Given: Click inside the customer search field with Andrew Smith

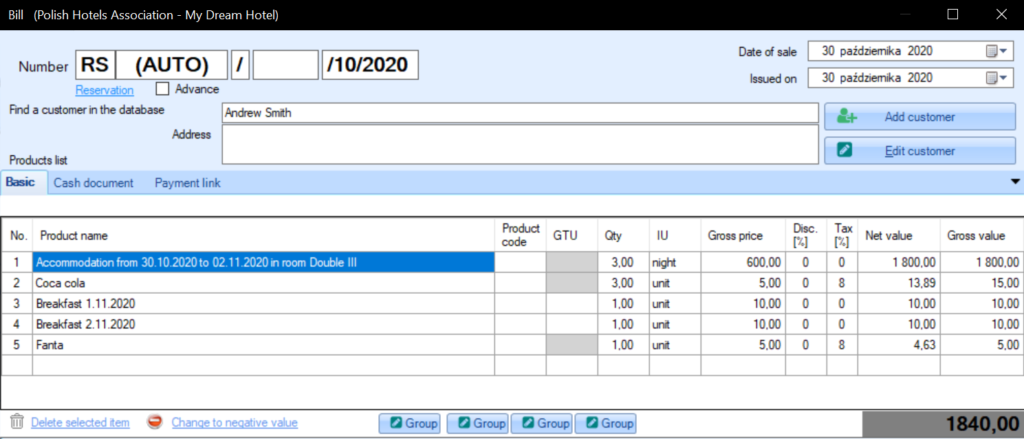Looking at the screenshot, I should pos(520,113).
